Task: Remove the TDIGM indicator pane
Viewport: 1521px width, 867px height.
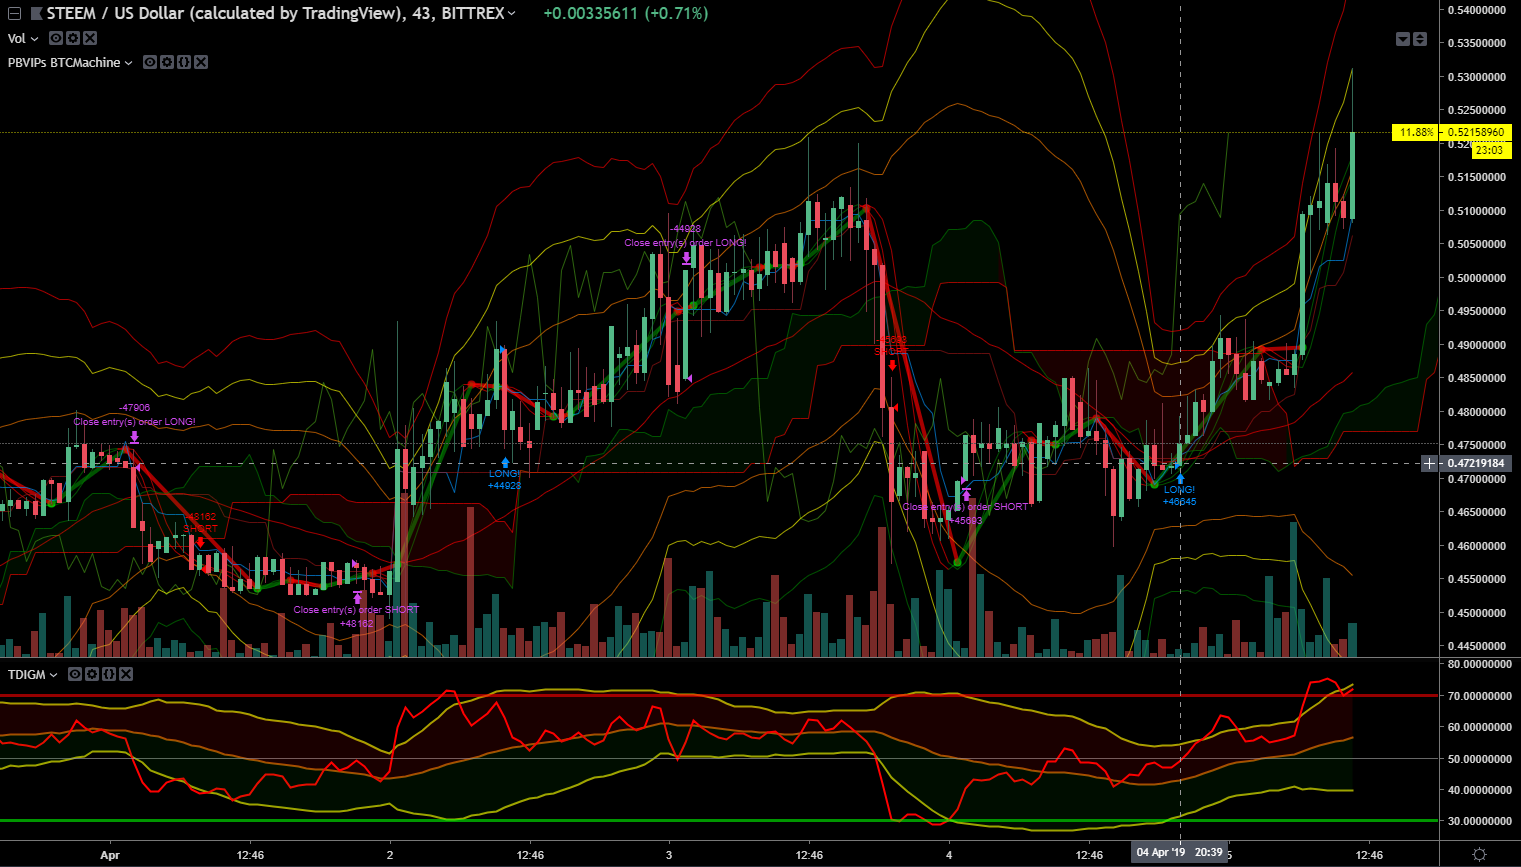Action: point(126,675)
